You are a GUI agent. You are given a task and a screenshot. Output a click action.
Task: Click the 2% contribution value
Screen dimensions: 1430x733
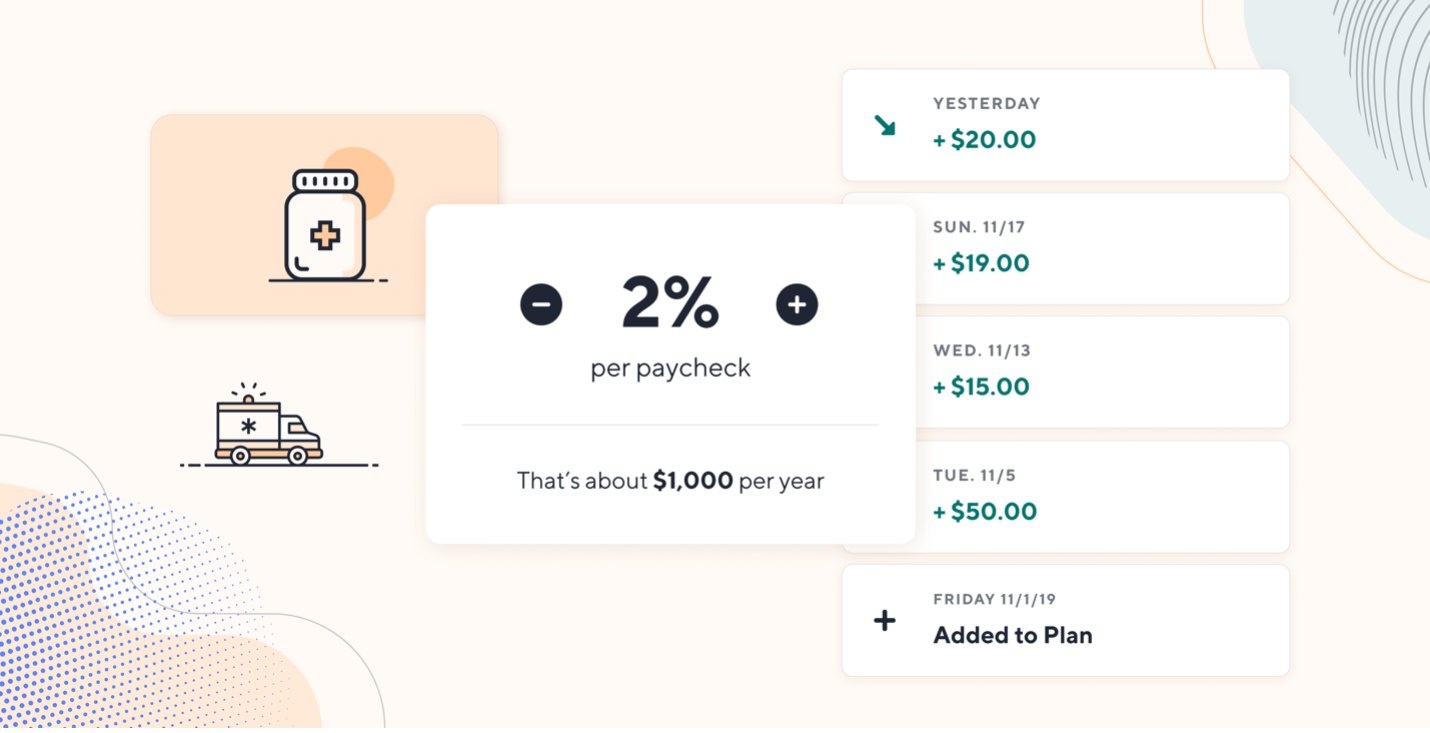[x=670, y=303]
